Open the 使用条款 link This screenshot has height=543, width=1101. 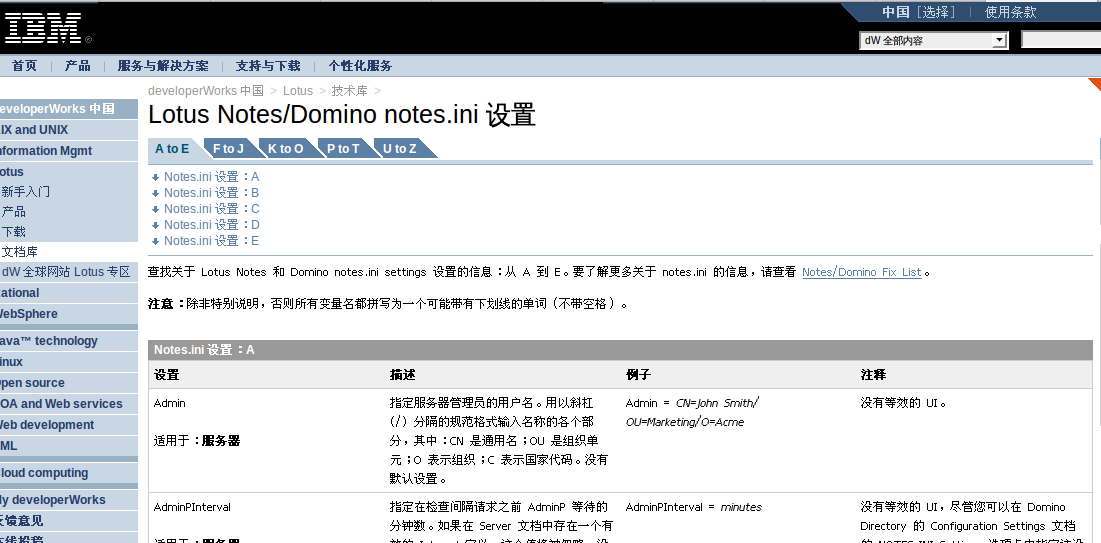(x=1010, y=12)
